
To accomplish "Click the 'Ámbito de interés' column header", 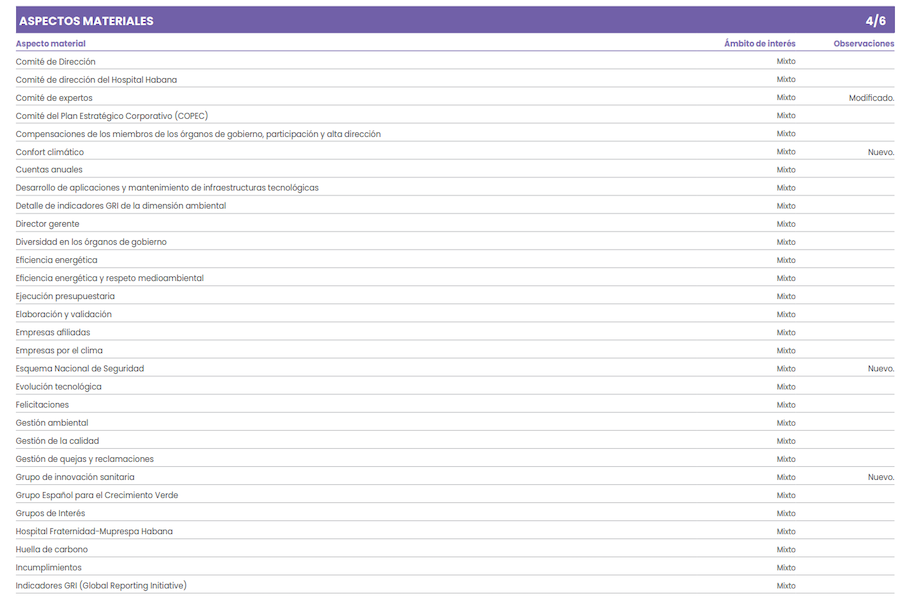I will 759,44.
